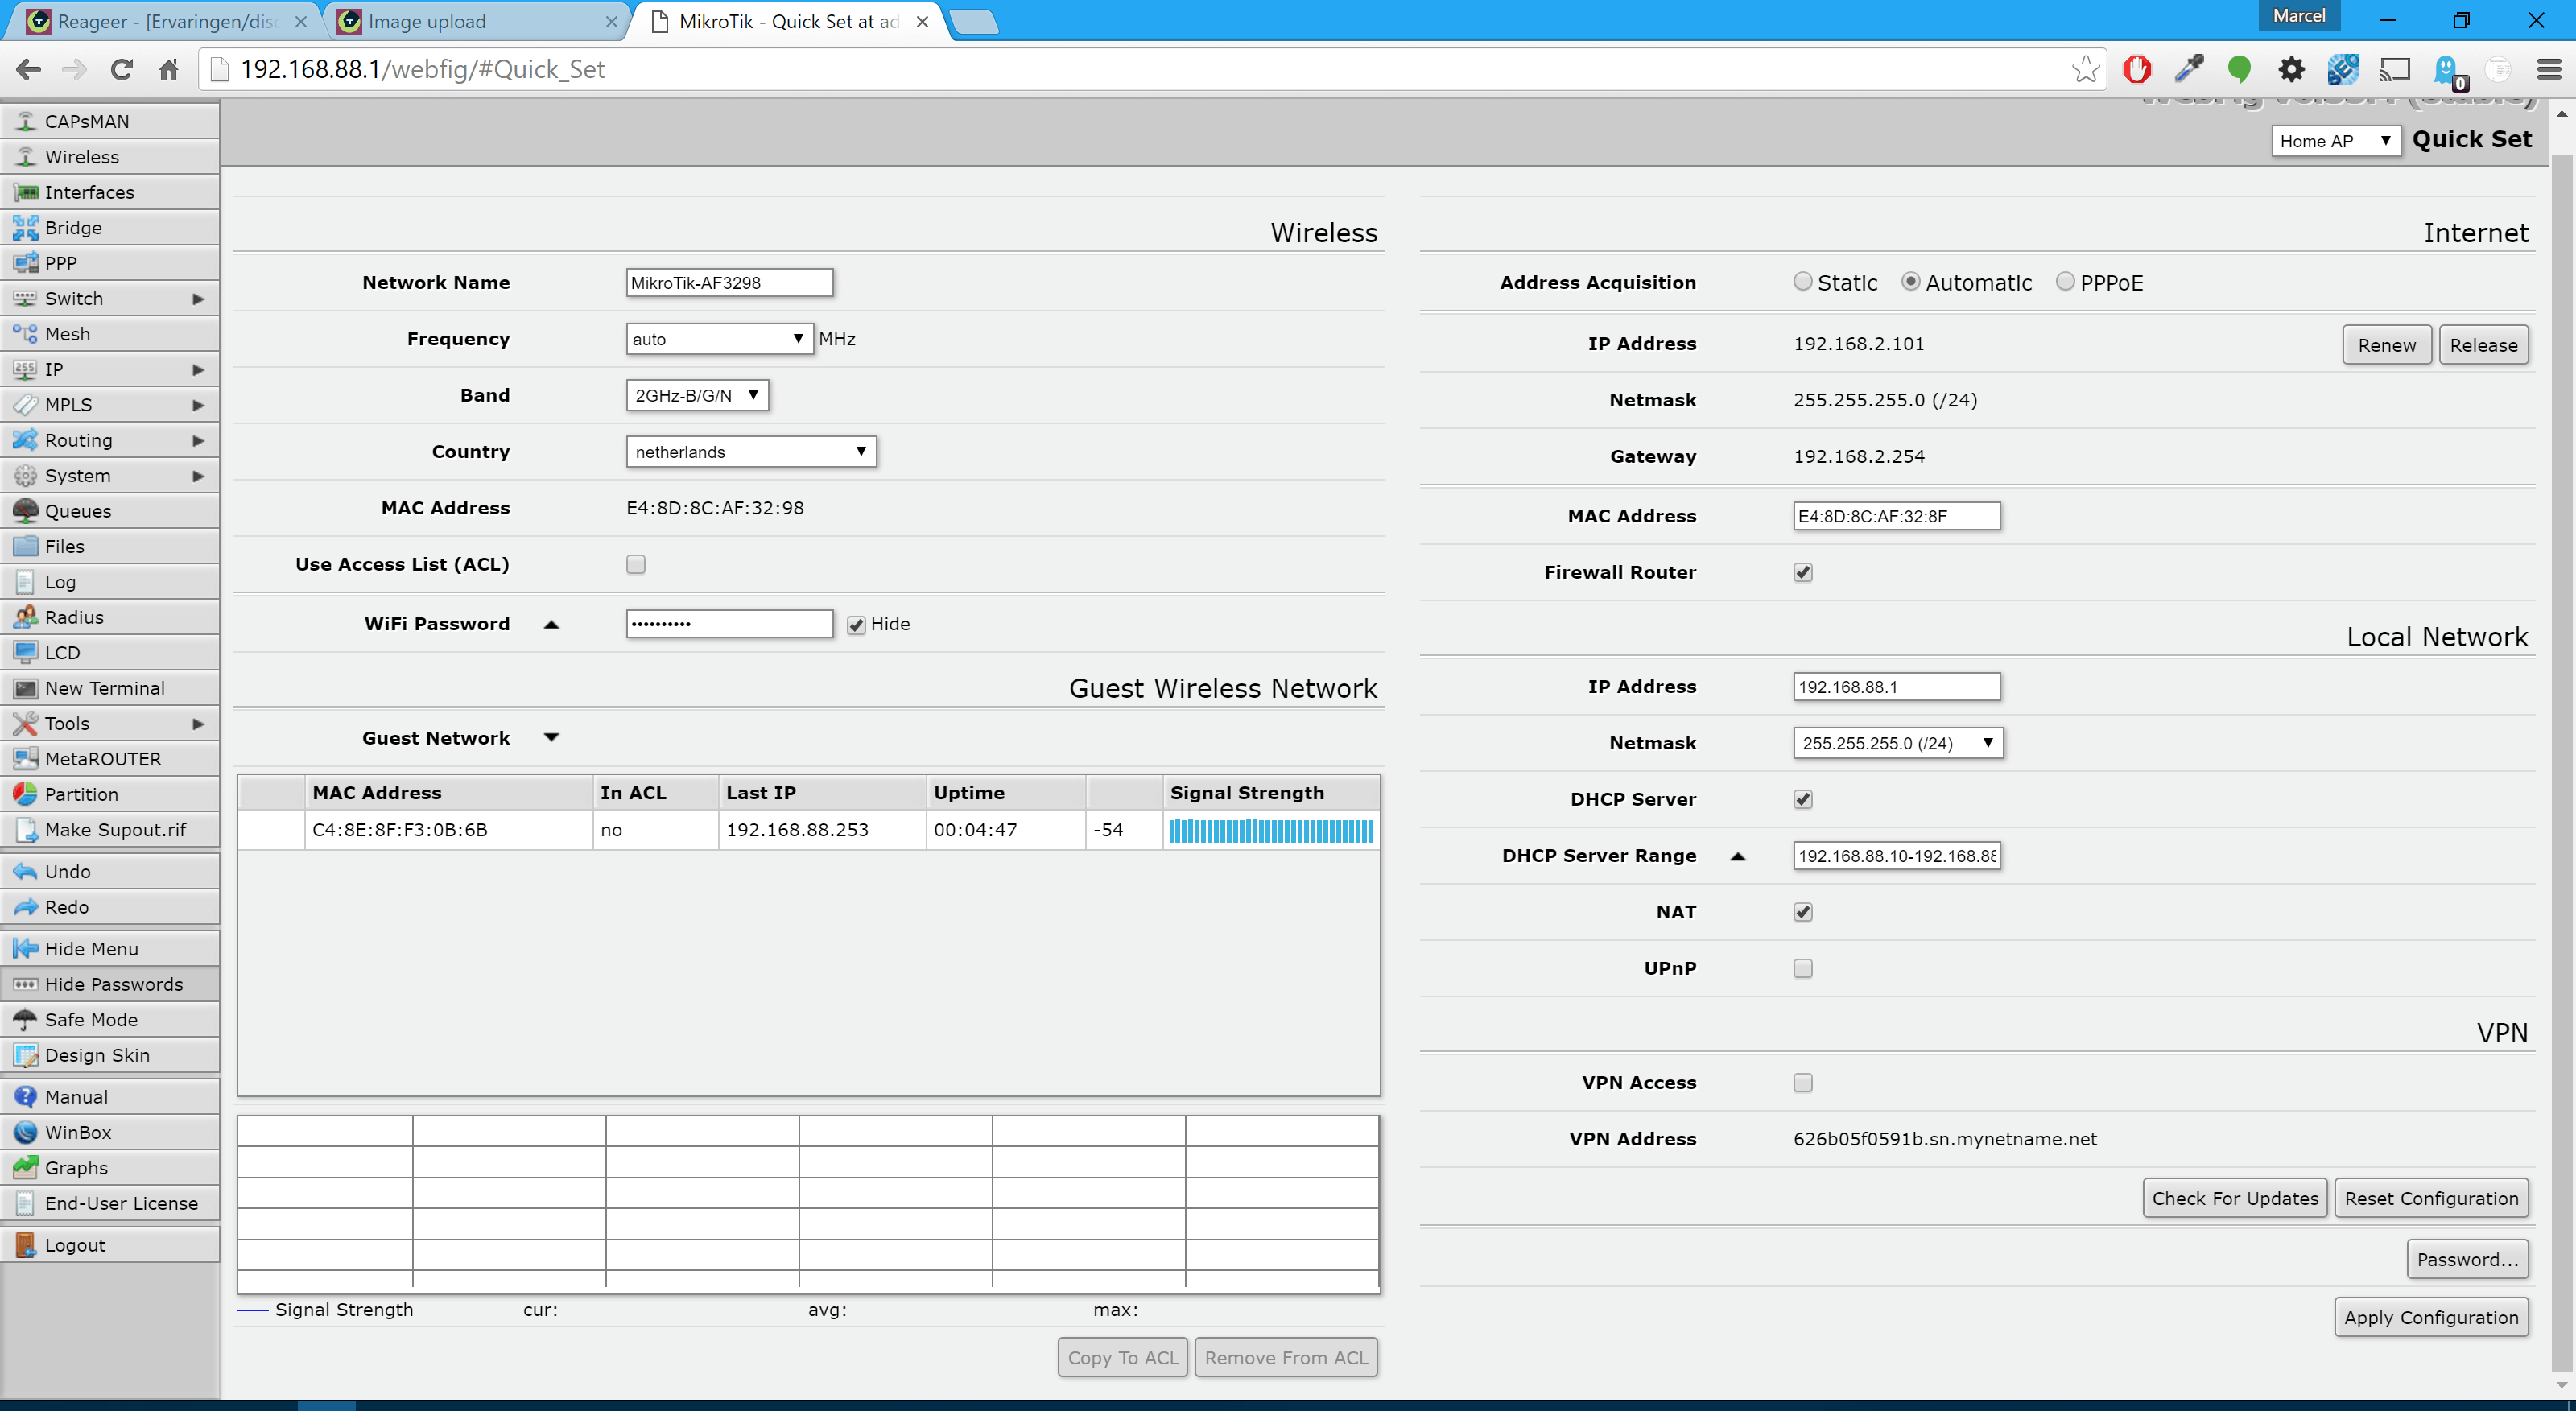This screenshot has width=2576, height=1411.
Task: Toggle DHCP Server checkbox
Action: (x=1803, y=799)
